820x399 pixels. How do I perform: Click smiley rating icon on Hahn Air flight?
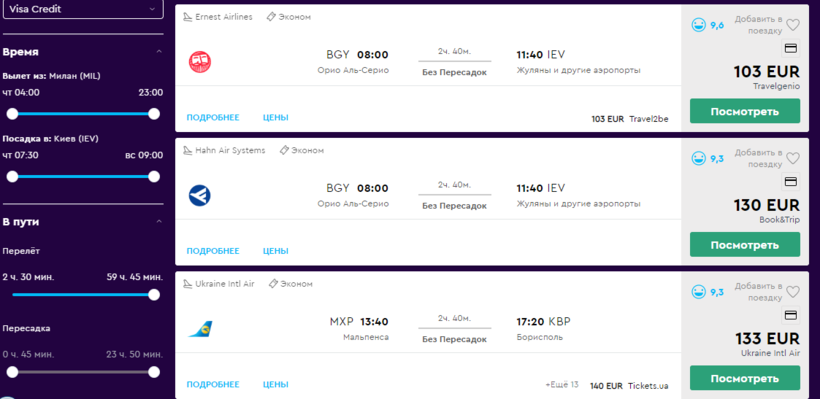699,158
